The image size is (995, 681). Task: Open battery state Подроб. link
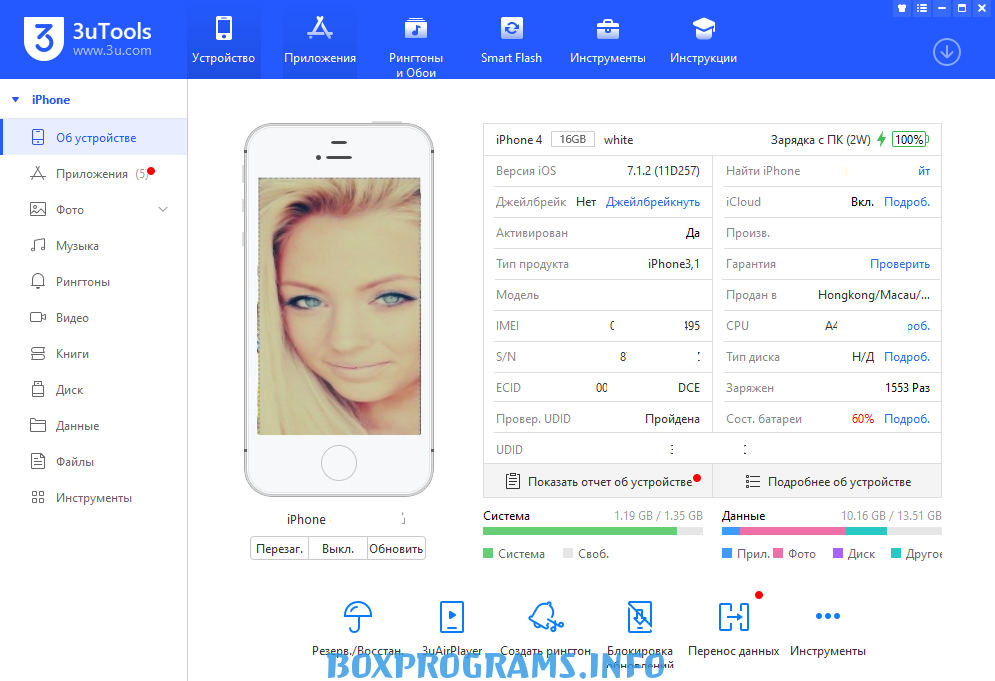click(x=907, y=419)
